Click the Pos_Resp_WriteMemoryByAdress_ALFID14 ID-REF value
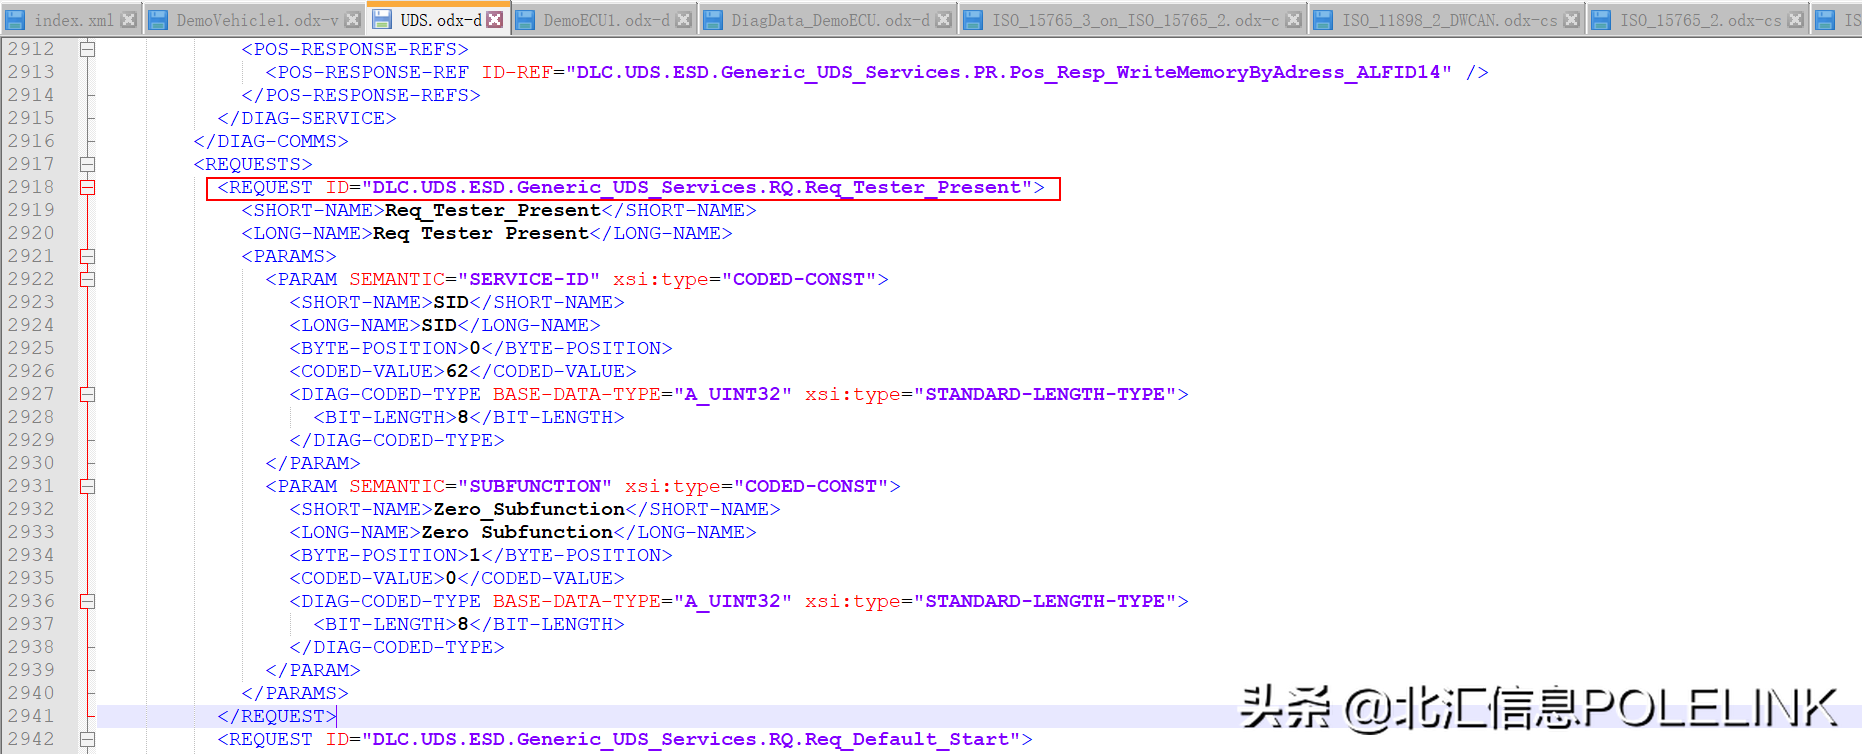The width and height of the screenshot is (1862, 754). pyautogui.click(x=1008, y=72)
